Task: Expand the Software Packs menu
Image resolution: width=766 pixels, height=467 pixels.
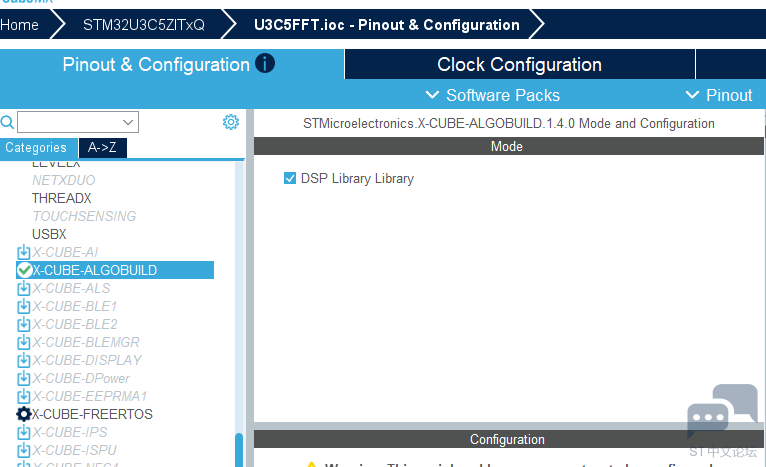Action: [492, 95]
